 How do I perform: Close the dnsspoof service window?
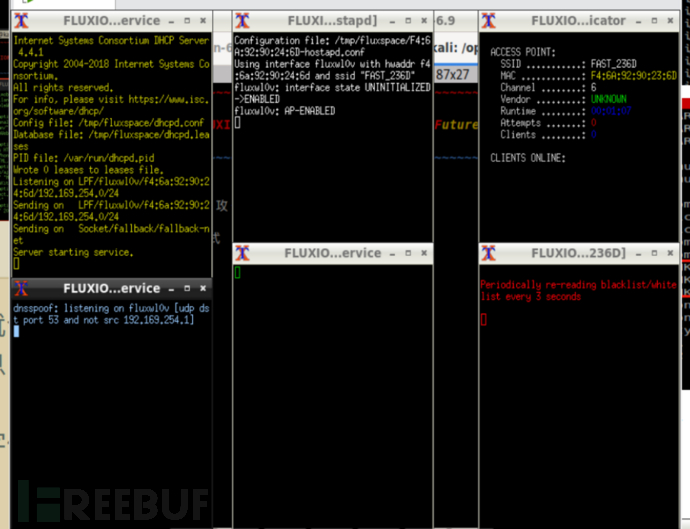point(203,288)
